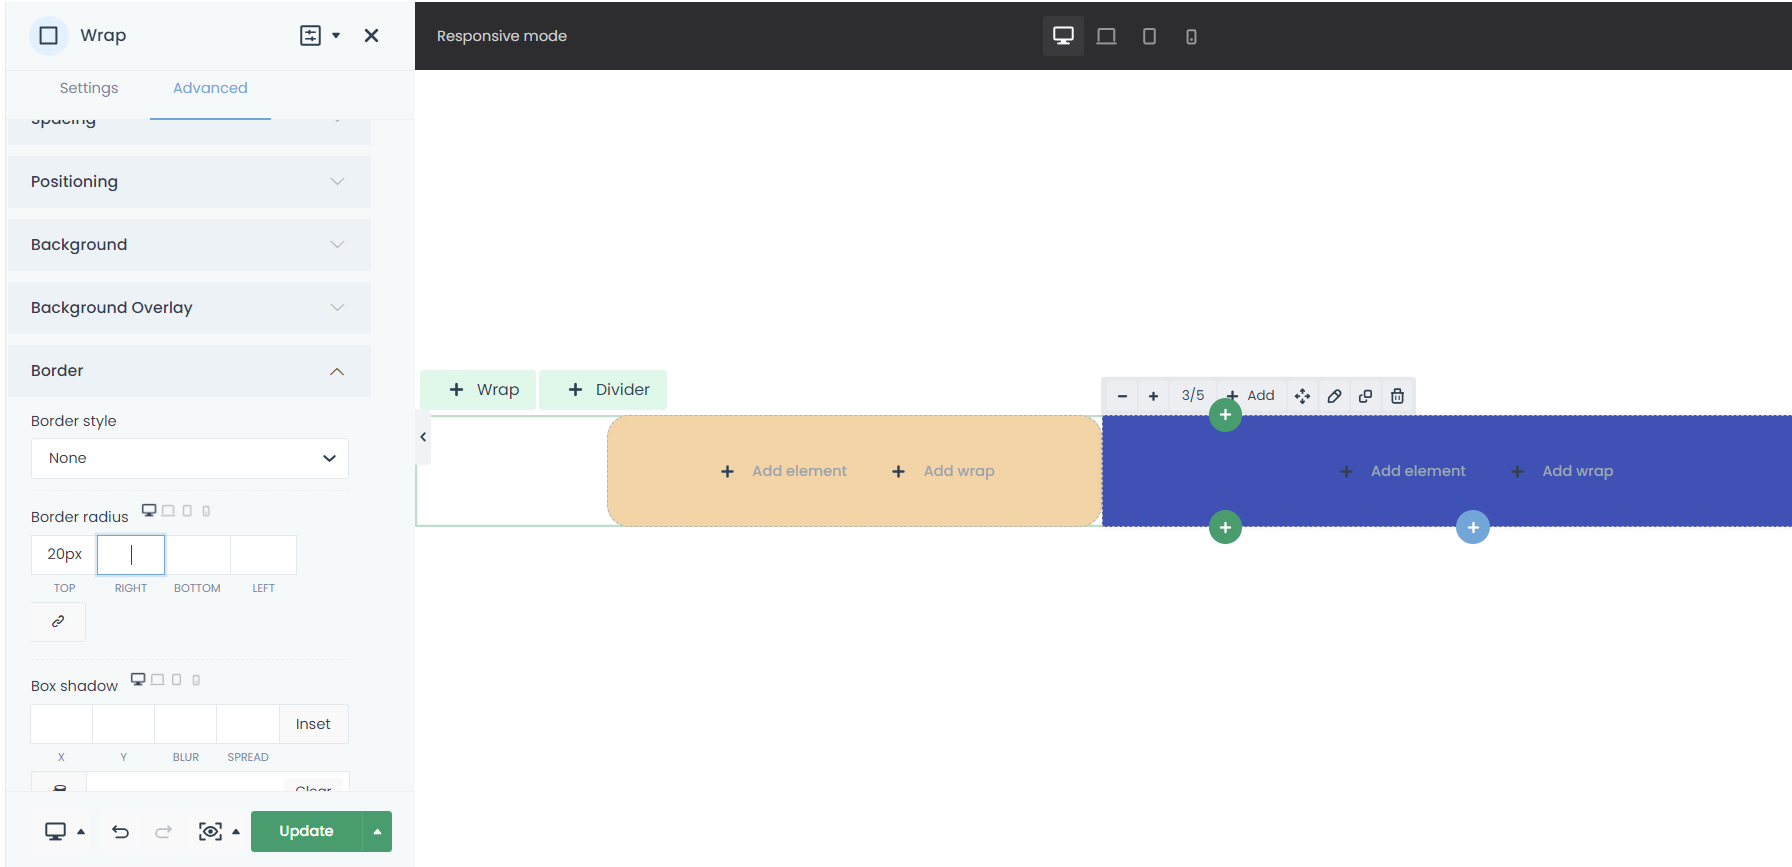Click the Border radius TOP field
Screen dimensions: 1792x867
click(64, 554)
